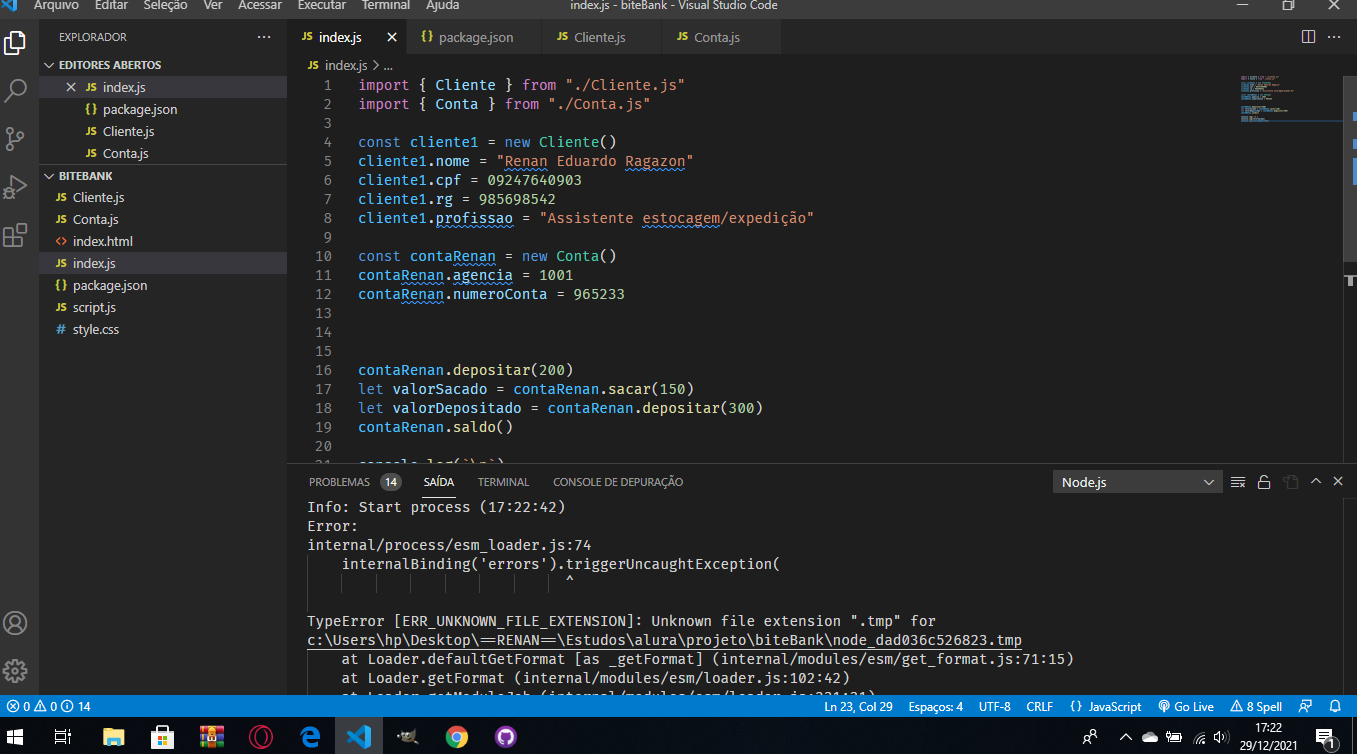This screenshot has width=1357, height=754.
Task: Click errors and warnings status bar counter
Action: pyautogui.click(x=48, y=706)
